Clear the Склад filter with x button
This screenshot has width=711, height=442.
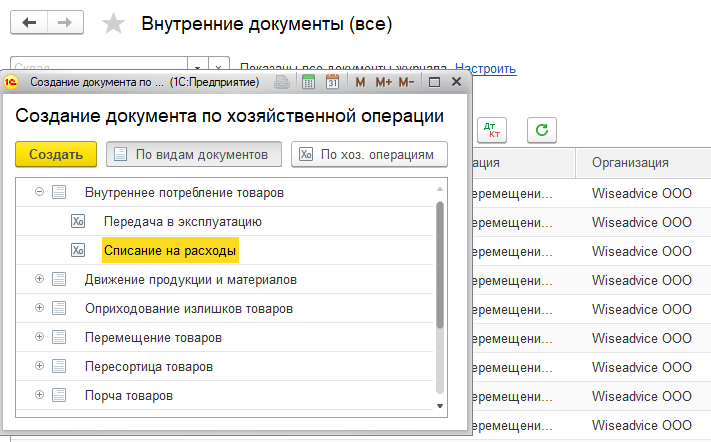219,66
